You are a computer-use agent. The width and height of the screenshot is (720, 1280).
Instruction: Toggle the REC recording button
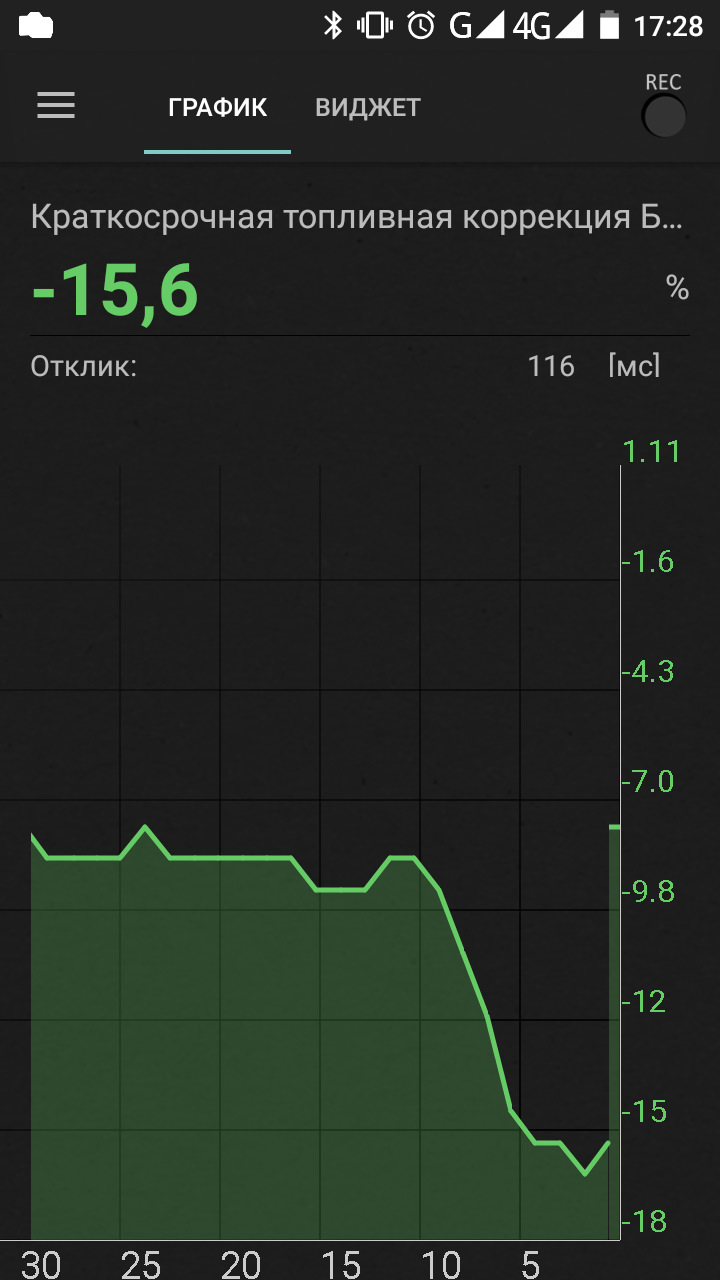663,117
